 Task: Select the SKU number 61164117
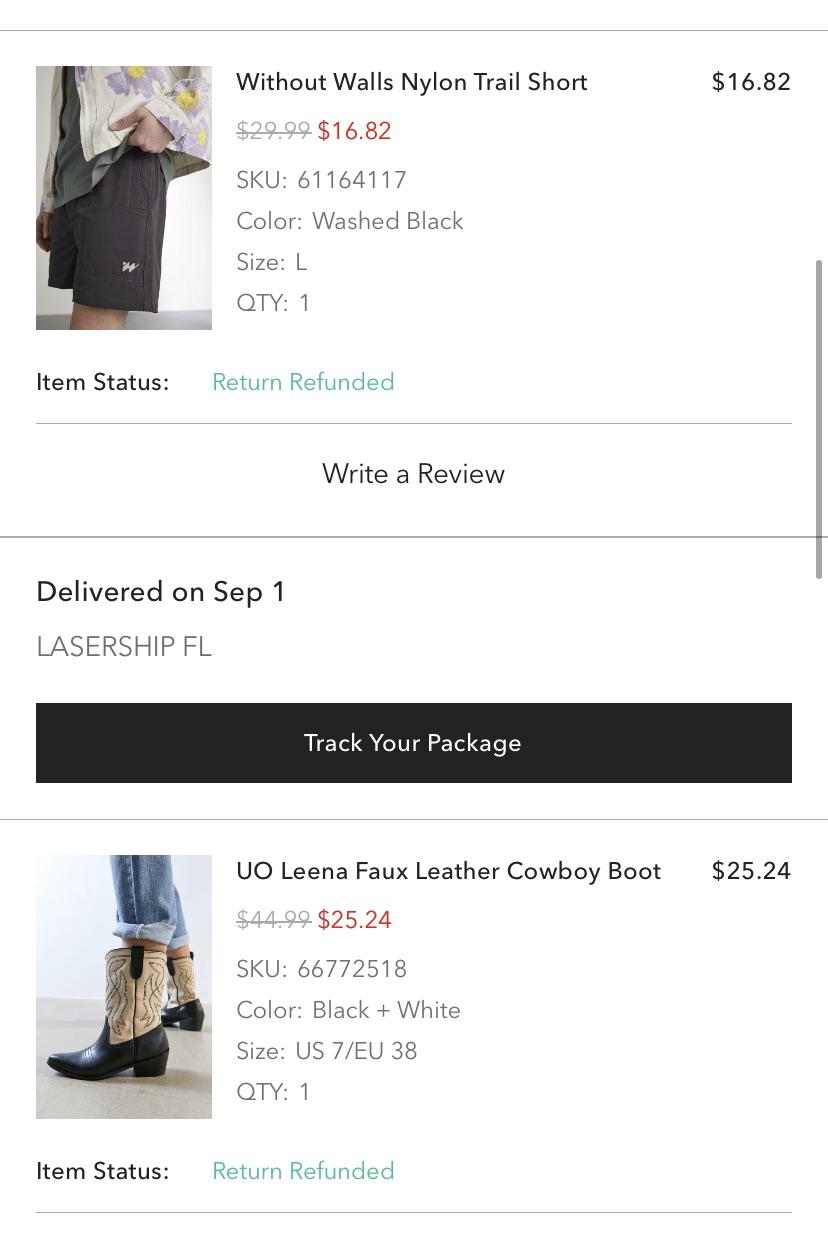[x=352, y=180]
